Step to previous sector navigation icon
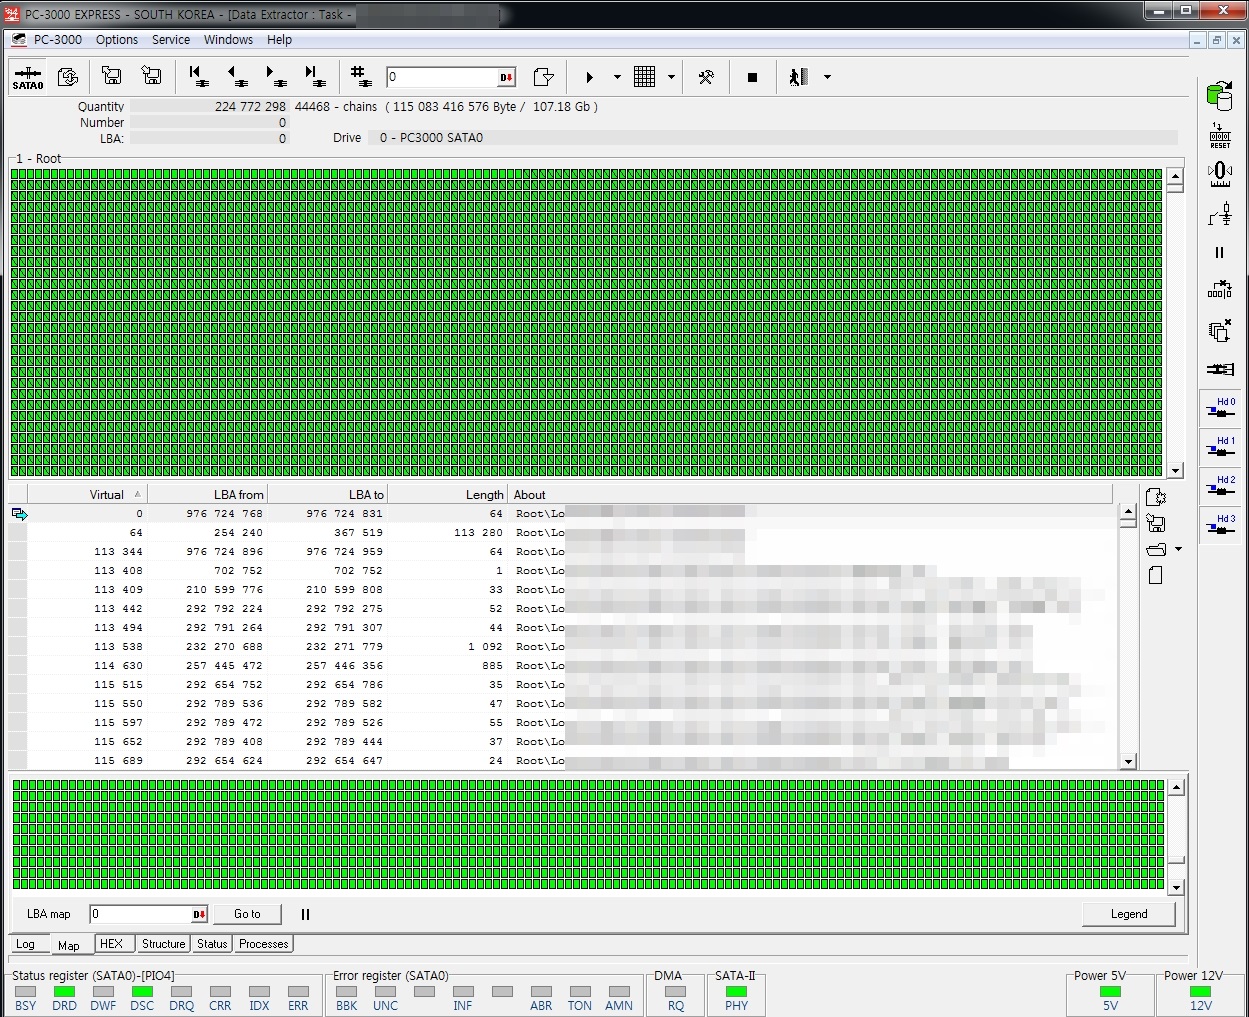The width and height of the screenshot is (1249, 1017). tap(238, 77)
